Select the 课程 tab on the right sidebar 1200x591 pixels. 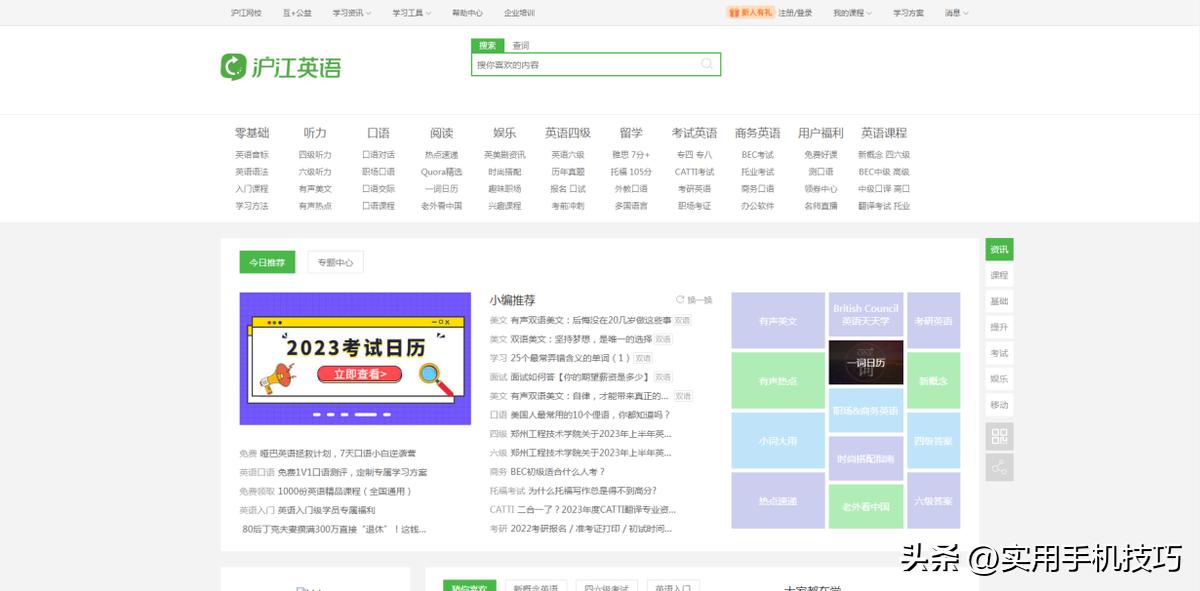pyautogui.click(x=999, y=275)
